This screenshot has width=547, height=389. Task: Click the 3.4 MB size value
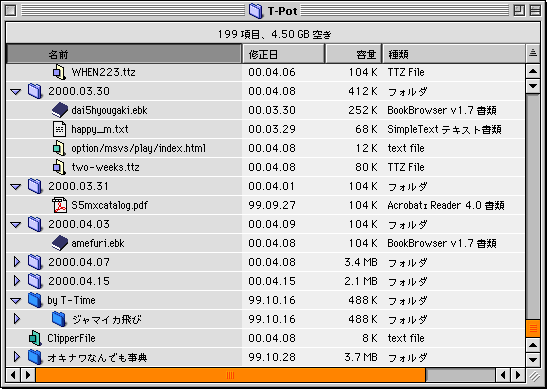coord(361,262)
